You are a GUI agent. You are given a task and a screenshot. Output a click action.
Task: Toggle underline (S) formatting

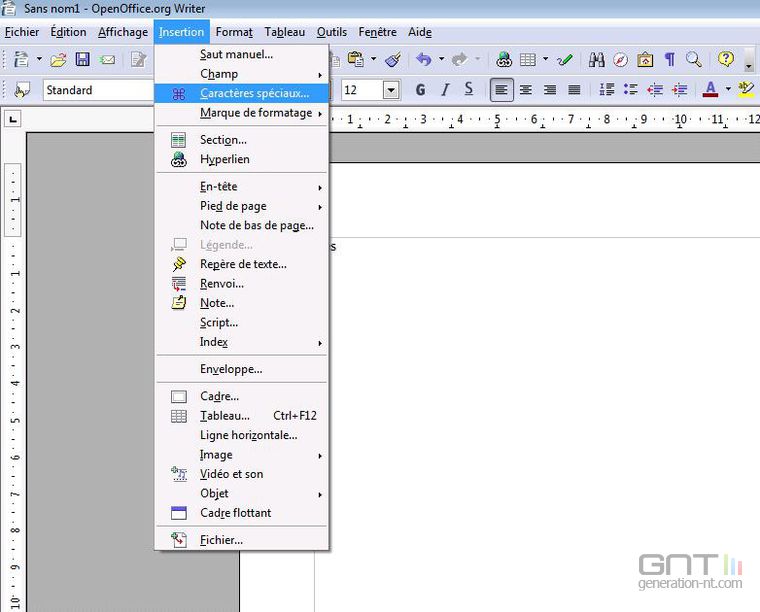[x=469, y=90]
